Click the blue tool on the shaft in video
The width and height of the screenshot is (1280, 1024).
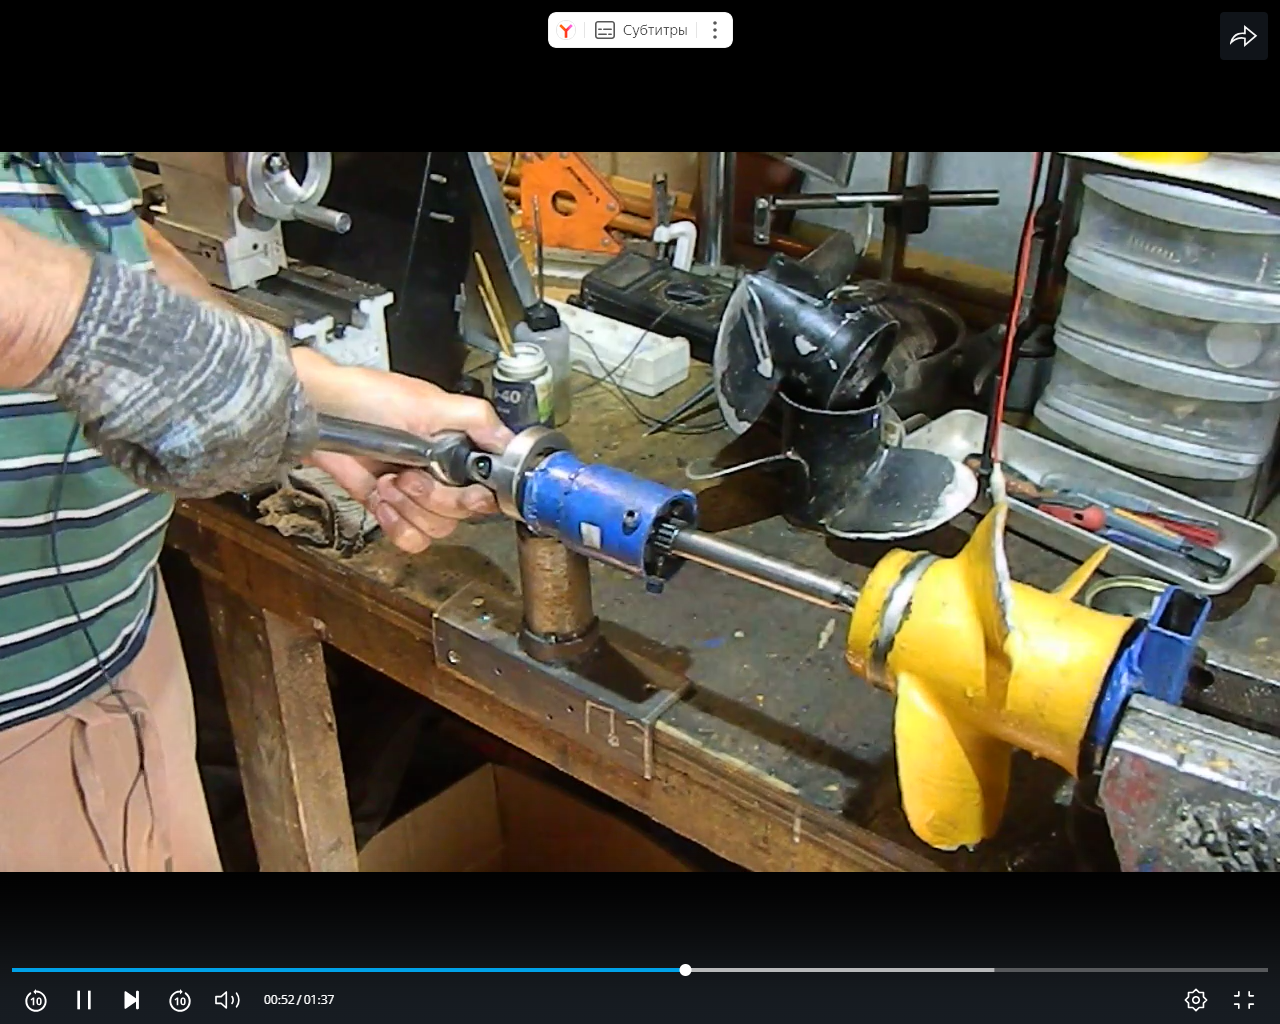pos(600,510)
